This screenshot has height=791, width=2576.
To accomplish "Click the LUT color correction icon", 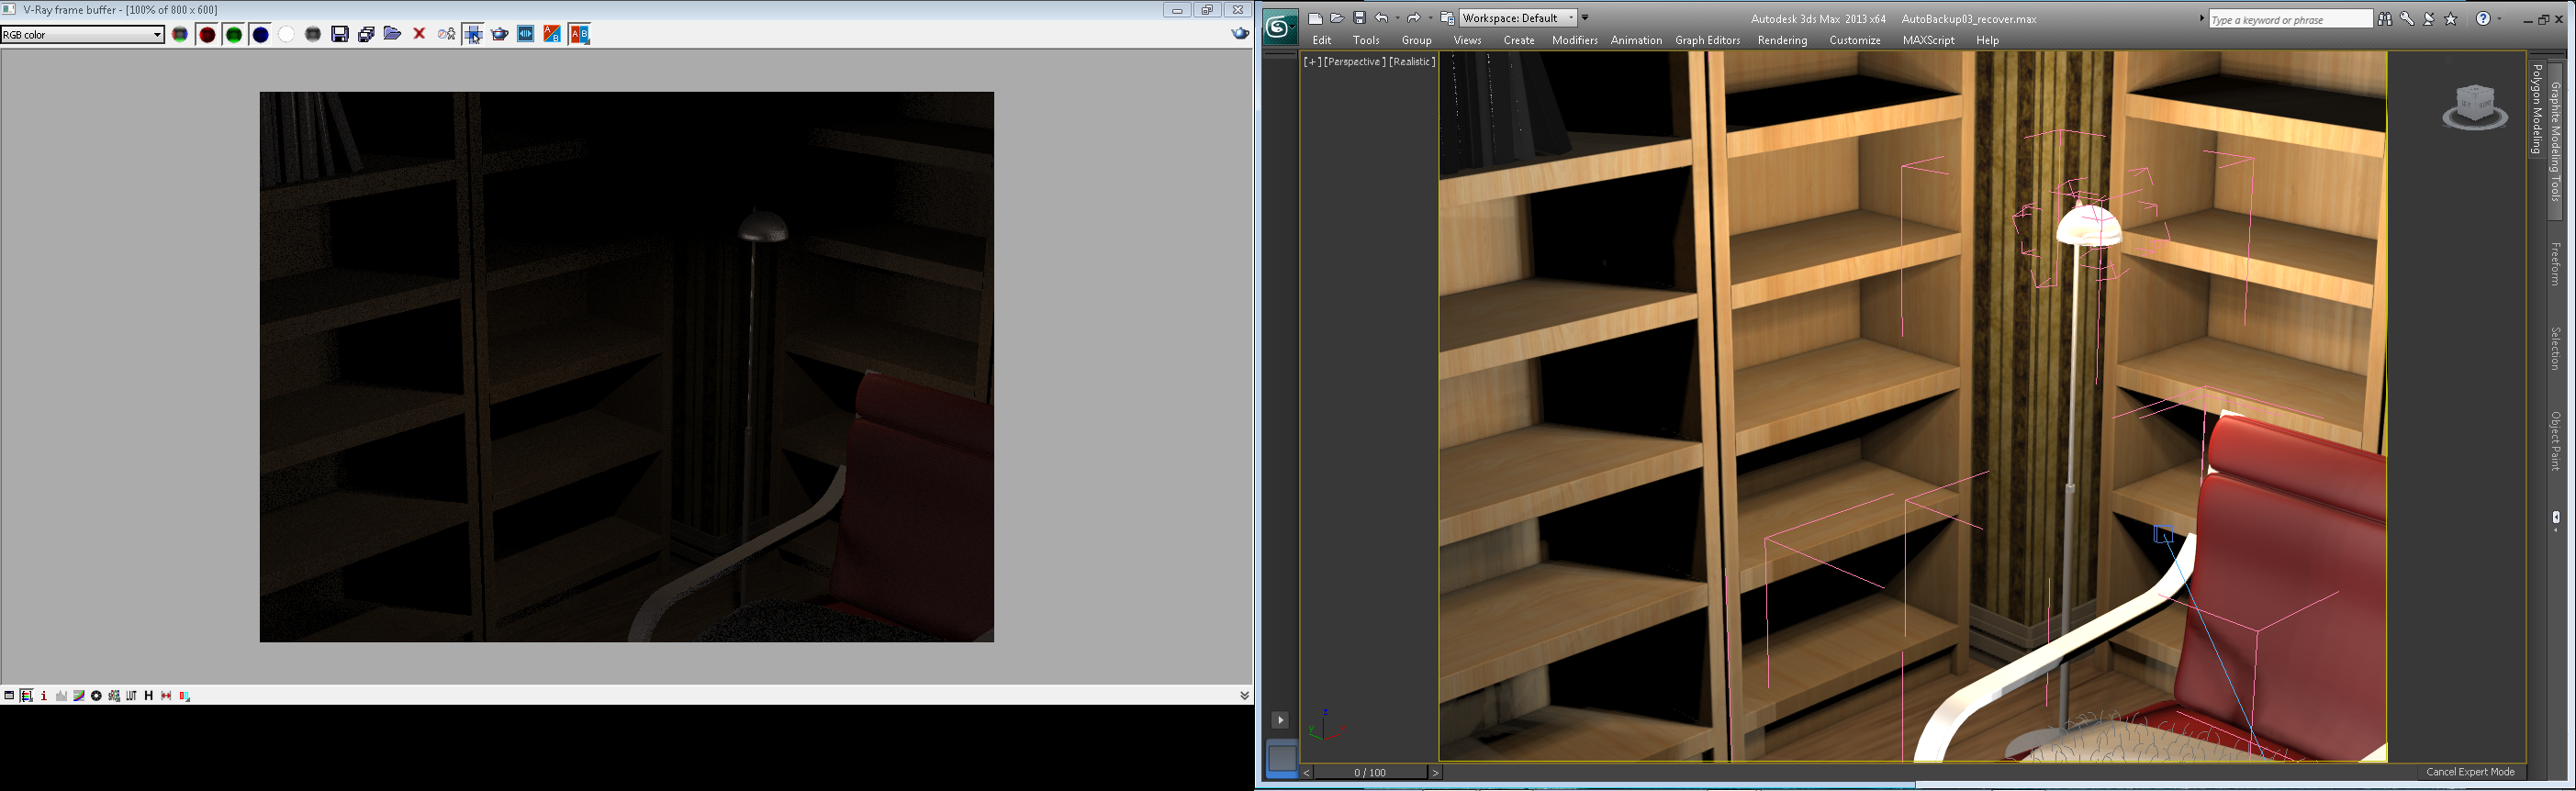I will [131, 696].
